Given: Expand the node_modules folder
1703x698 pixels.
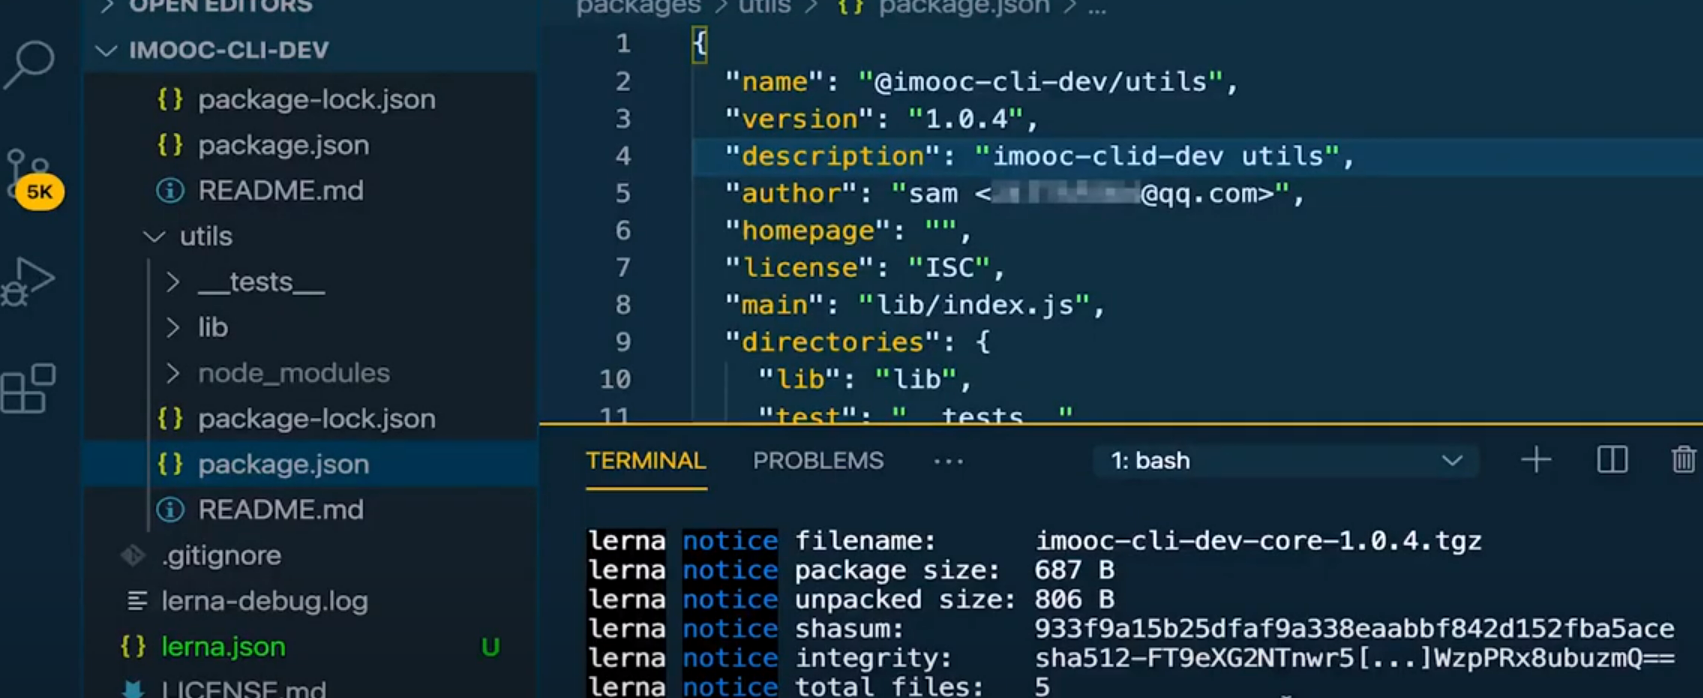Looking at the screenshot, I should pyautogui.click(x=310, y=373).
